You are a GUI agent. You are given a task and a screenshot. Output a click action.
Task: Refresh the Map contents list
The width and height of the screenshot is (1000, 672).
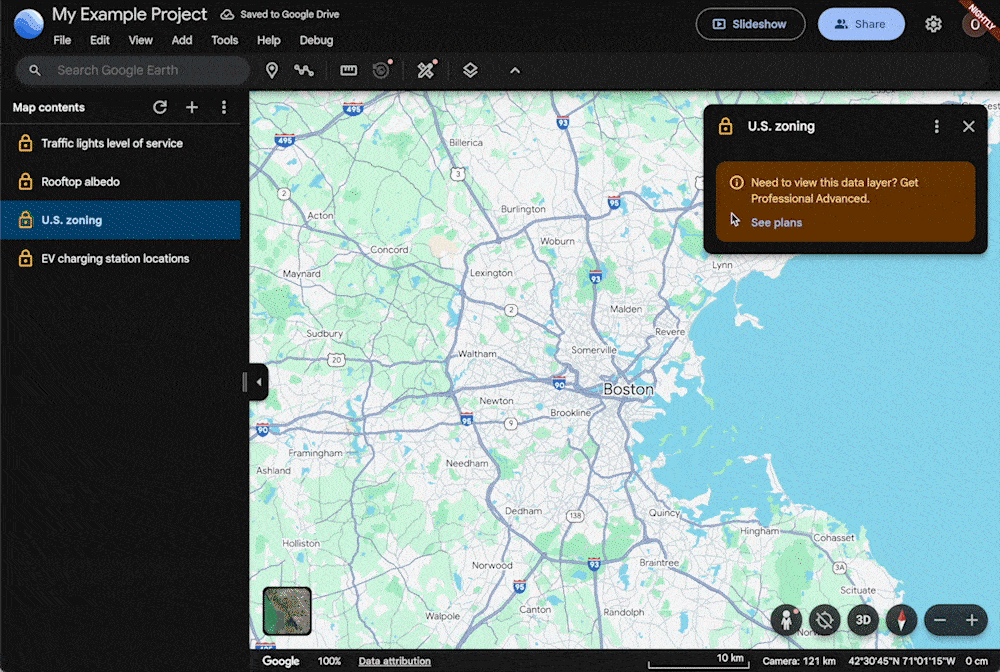pos(160,107)
